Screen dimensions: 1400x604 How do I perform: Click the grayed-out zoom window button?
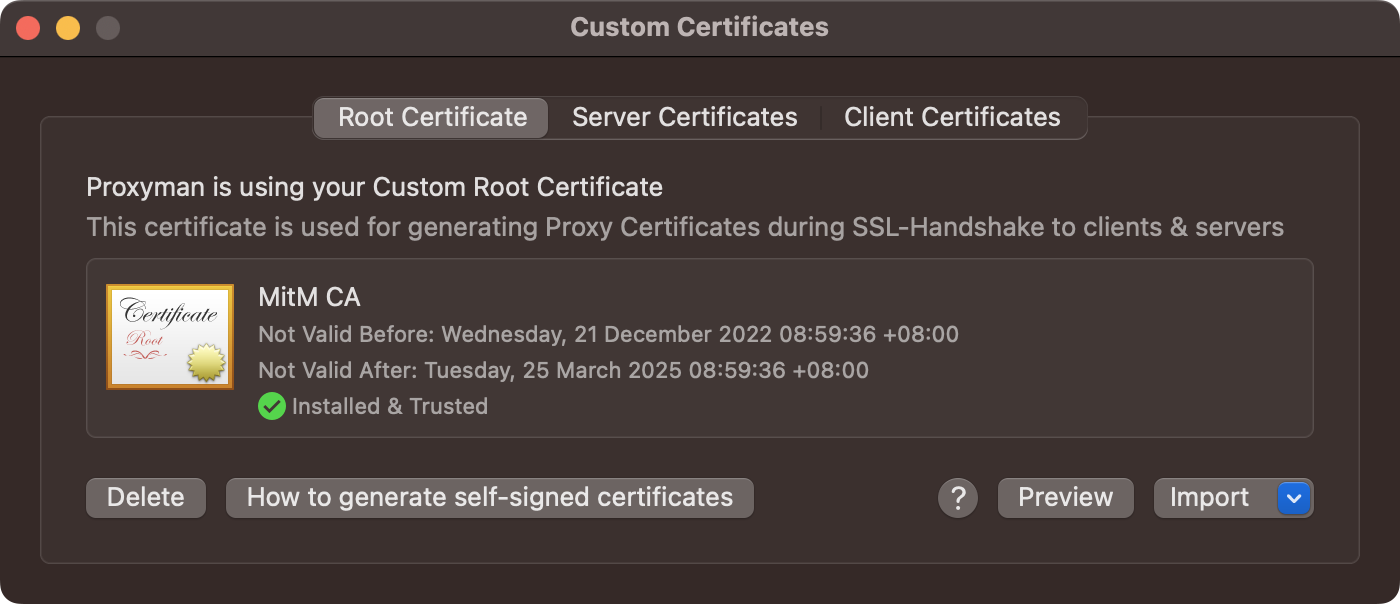click(108, 28)
